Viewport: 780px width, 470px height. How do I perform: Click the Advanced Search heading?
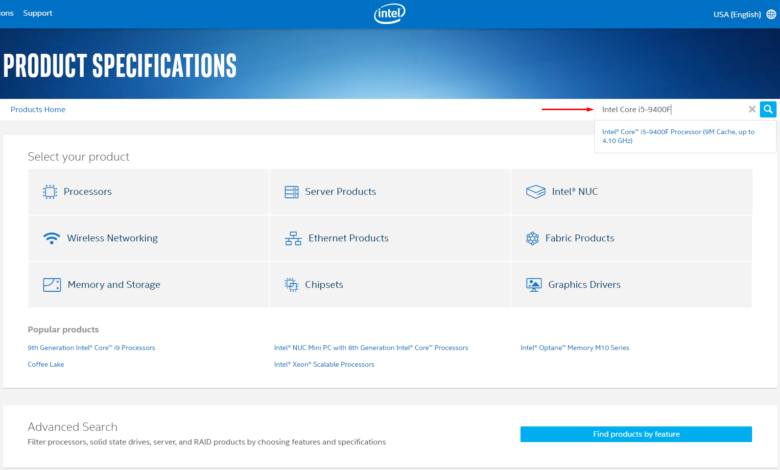(73, 427)
